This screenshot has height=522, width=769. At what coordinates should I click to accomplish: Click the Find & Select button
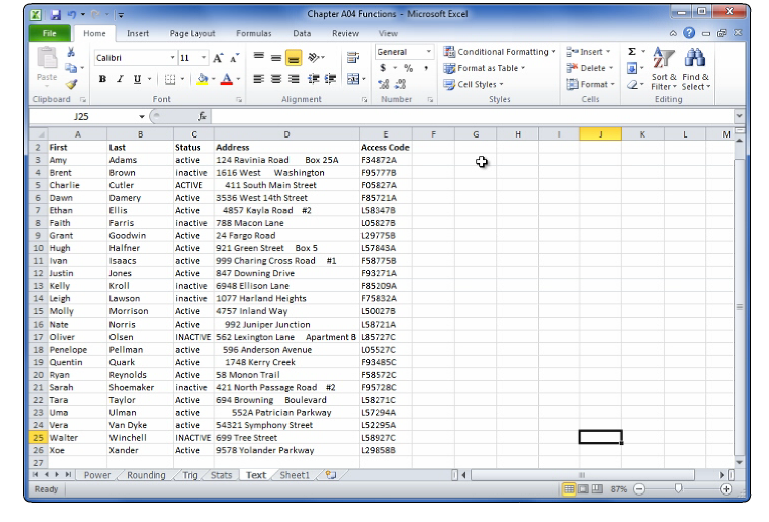point(695,68)
